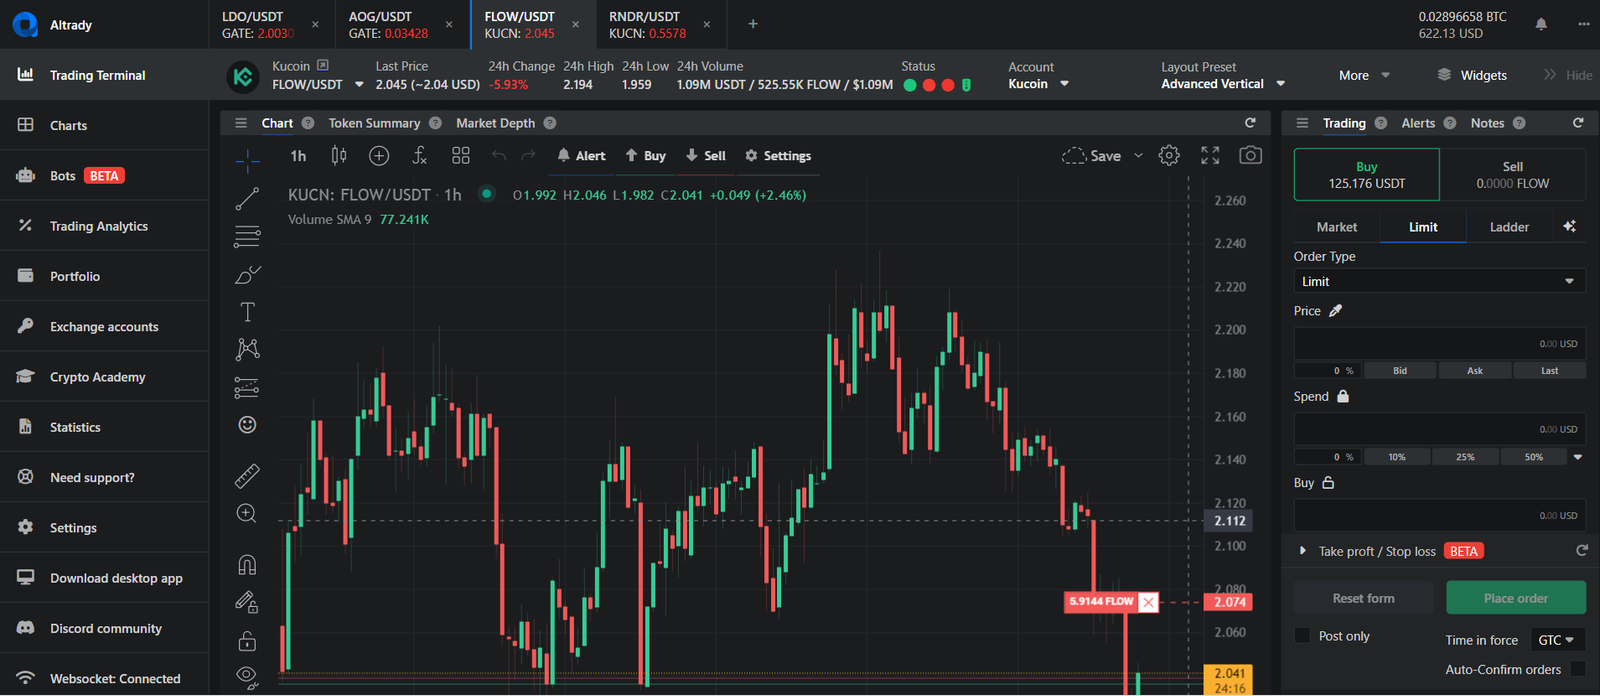Expand Take profit / Stop loss section
1600x696 pixels.
click(1302, 551)
